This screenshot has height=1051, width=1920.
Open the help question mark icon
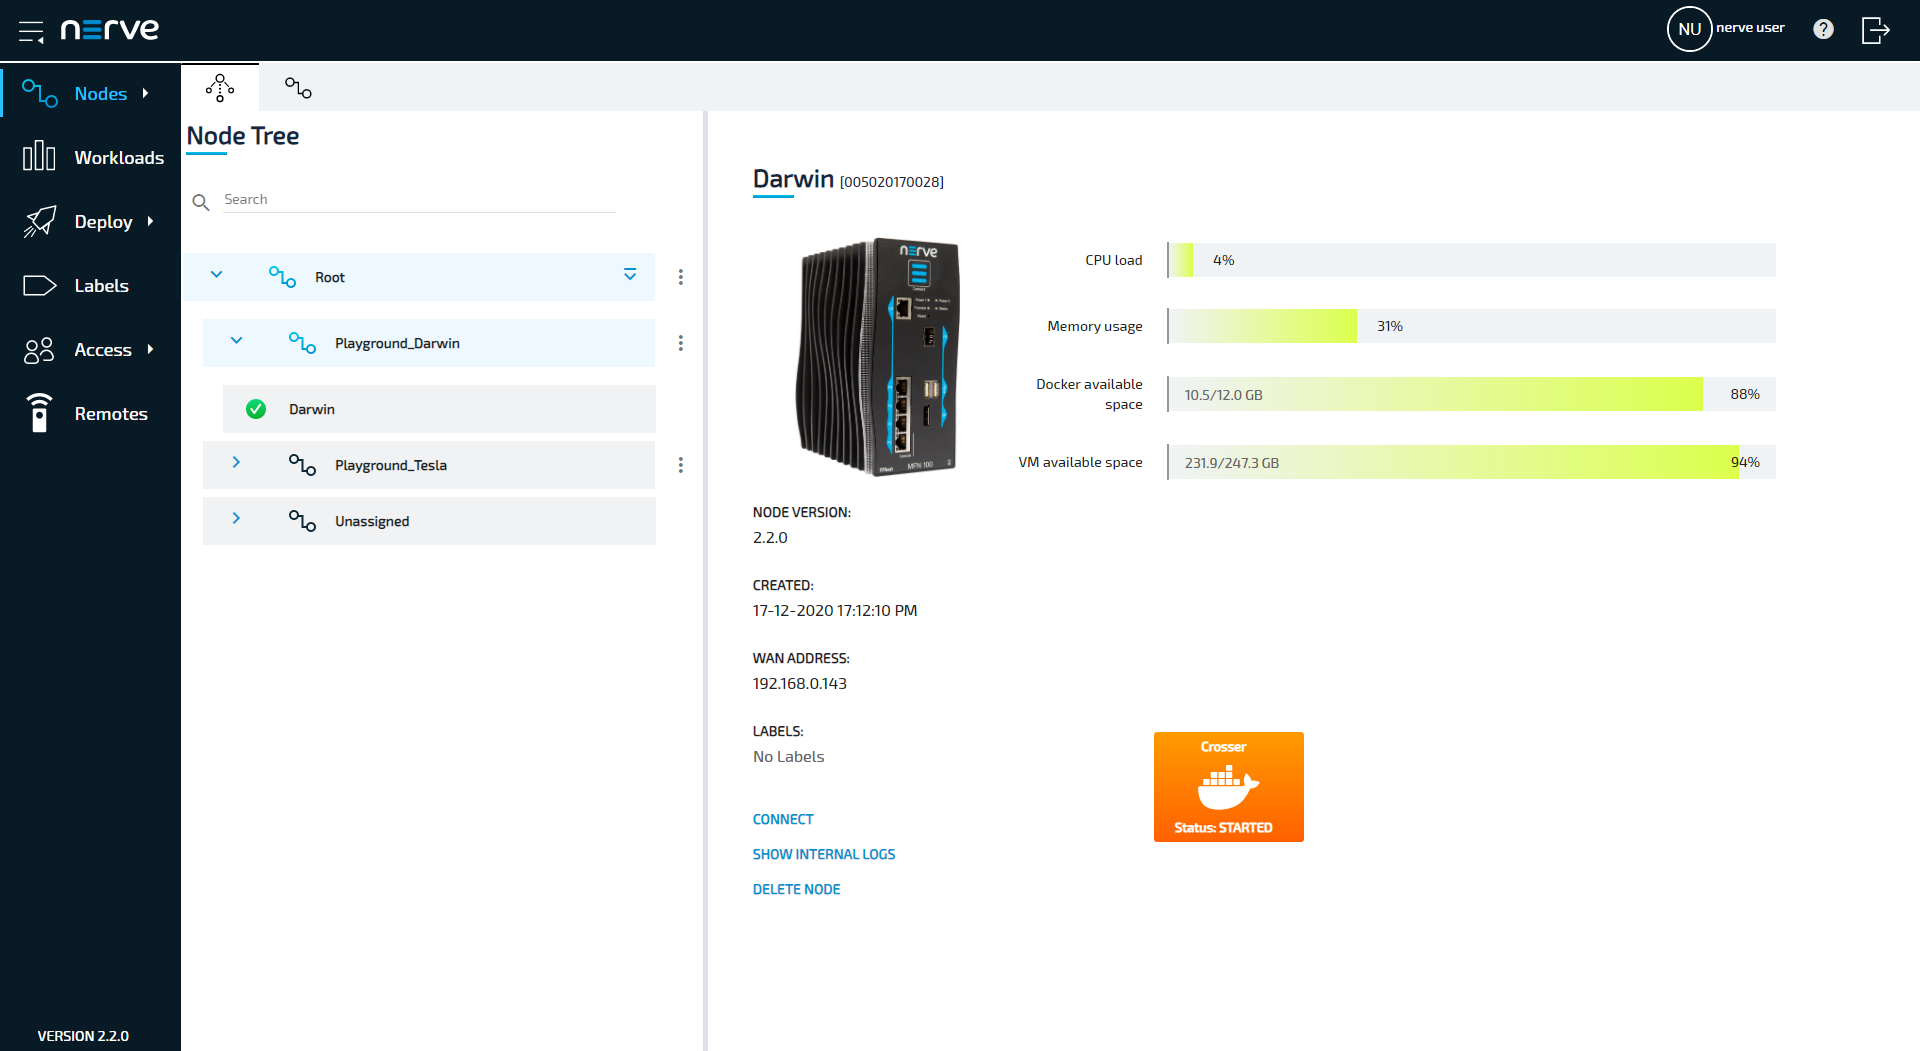(1823, 29)
